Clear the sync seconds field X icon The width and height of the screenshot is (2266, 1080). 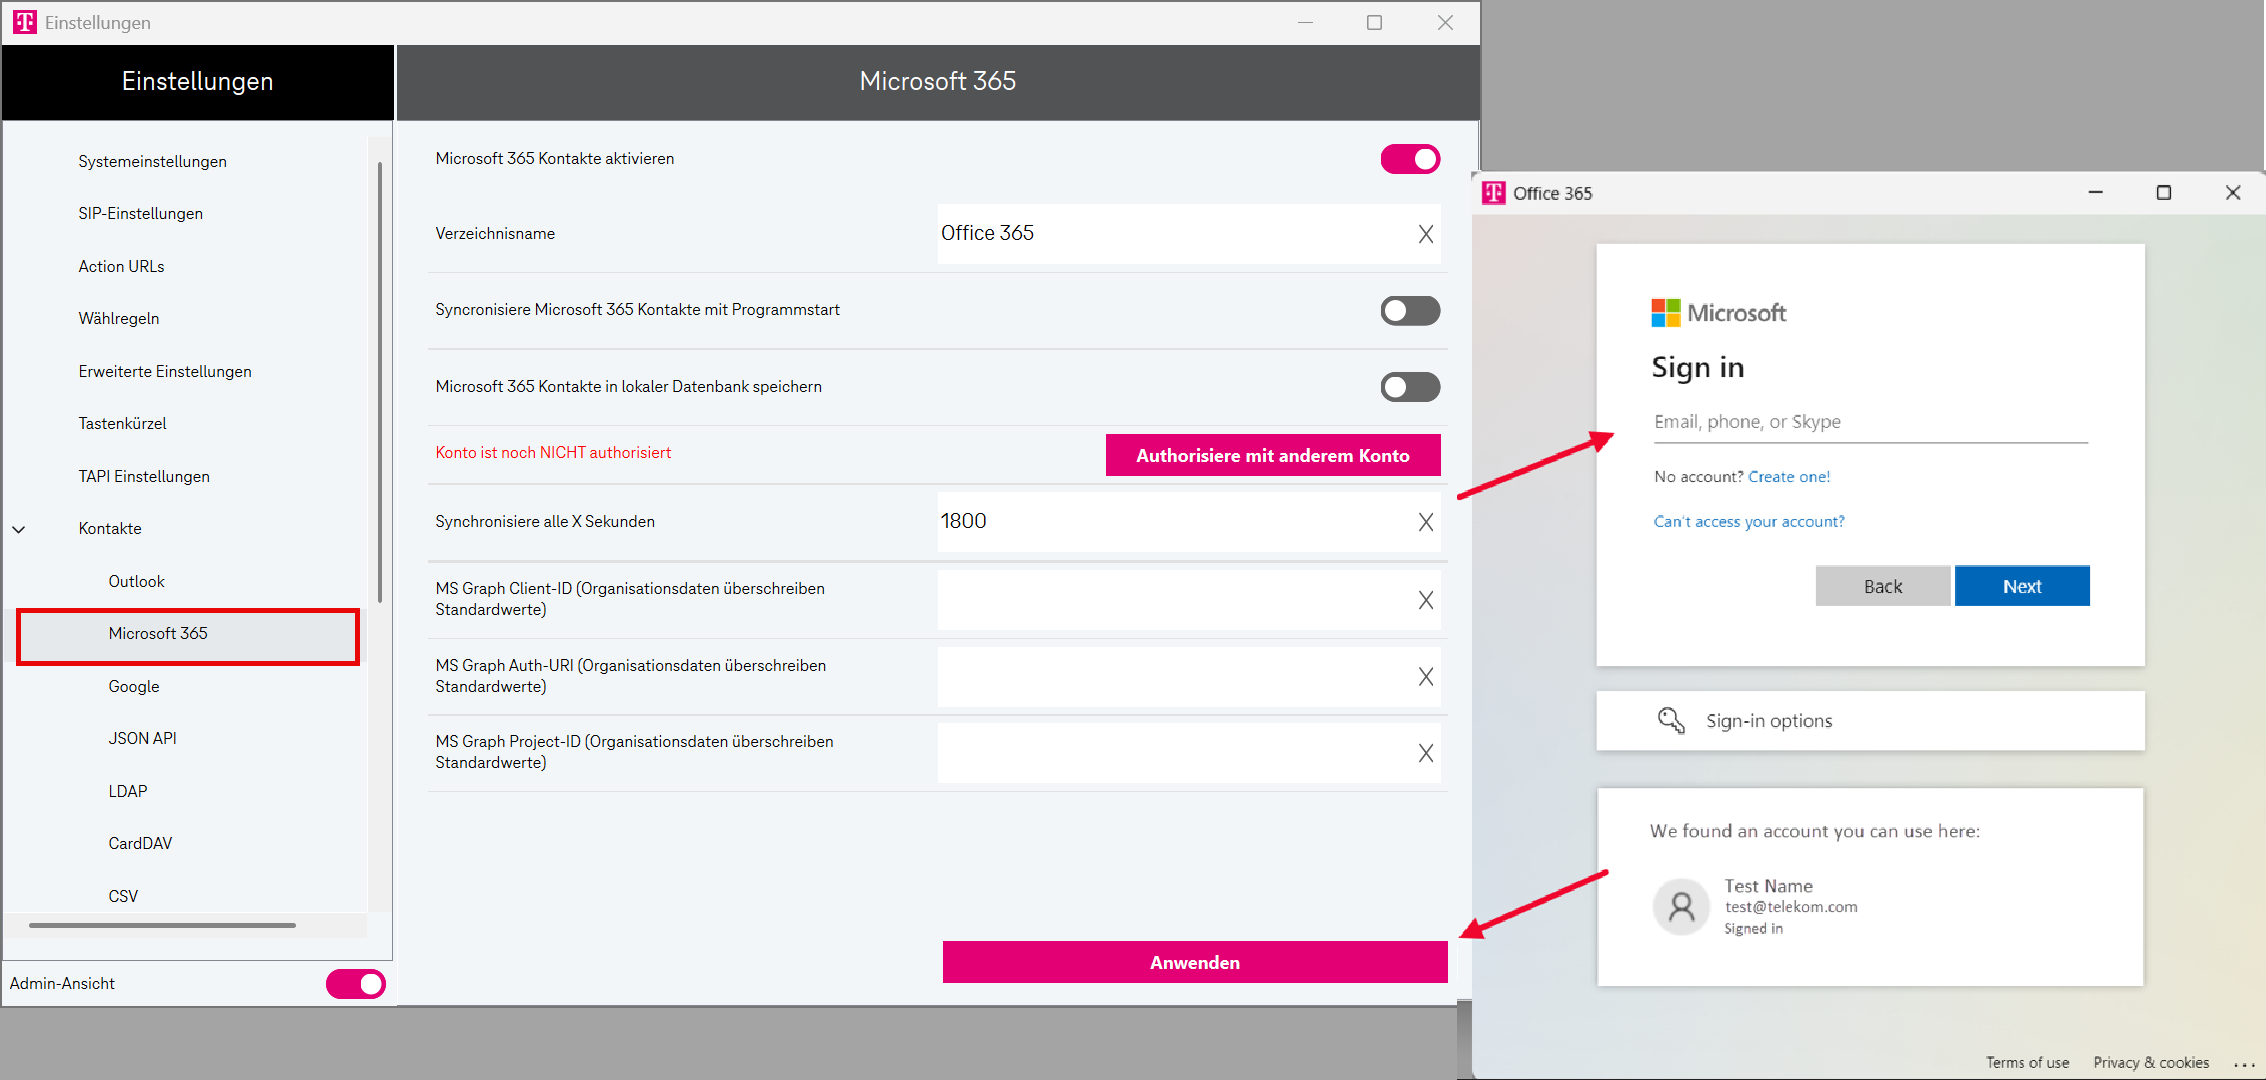pyautogui.click(x=1425, y=522)
